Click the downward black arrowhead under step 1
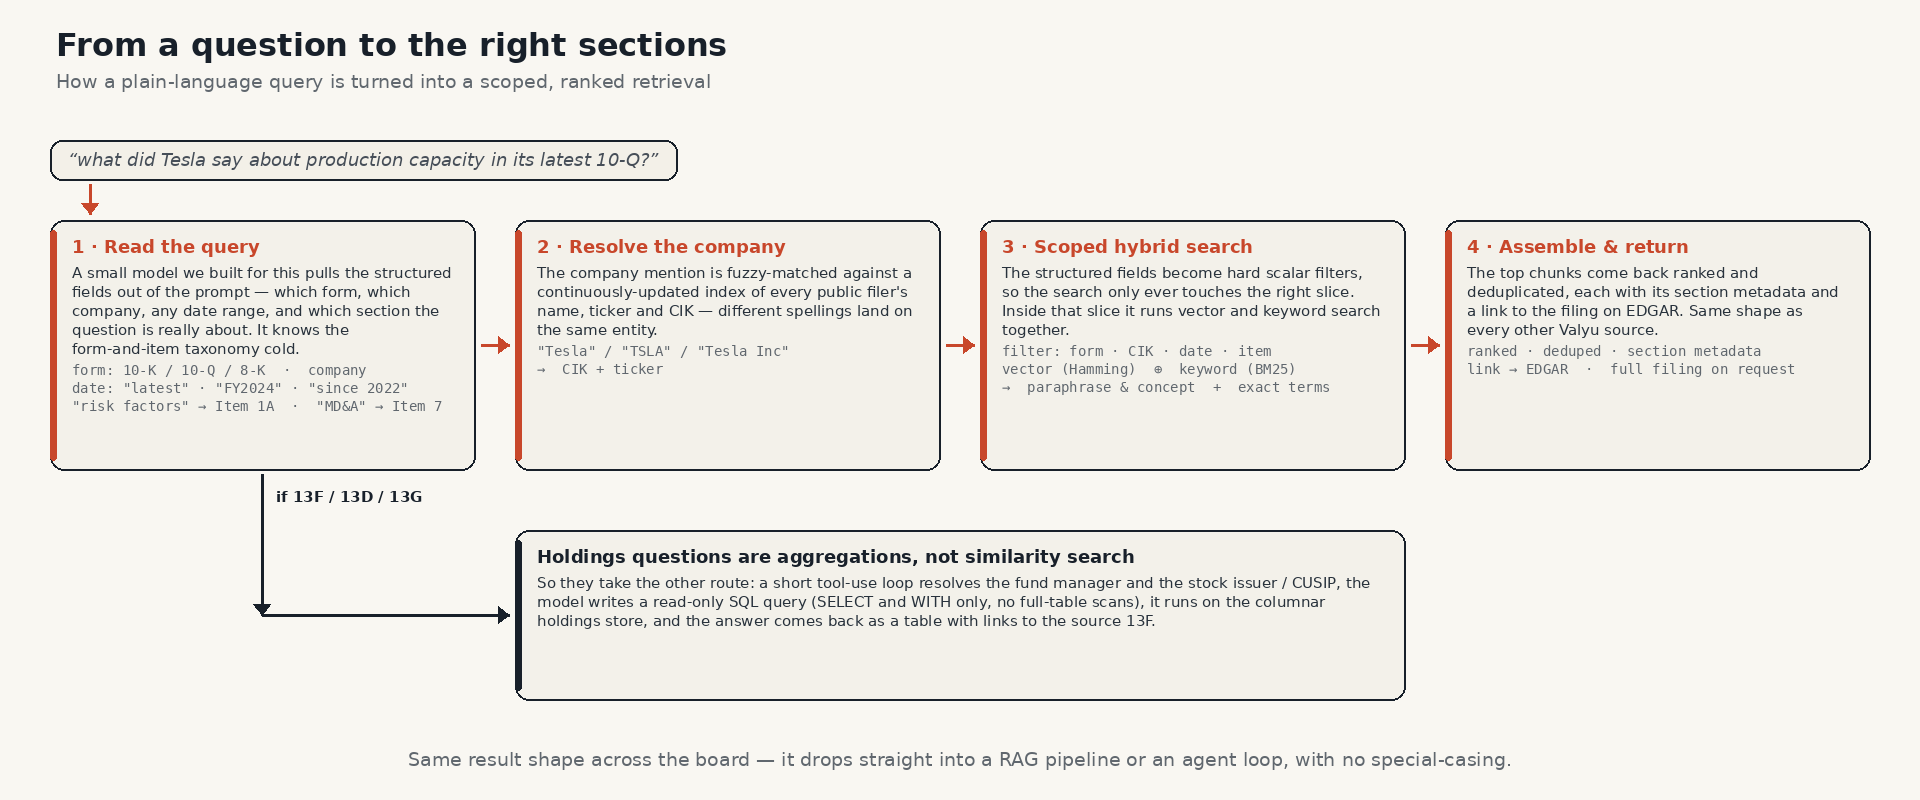Image resolution: width=1920 pixels, height=800 pixels. click(262, 609)
